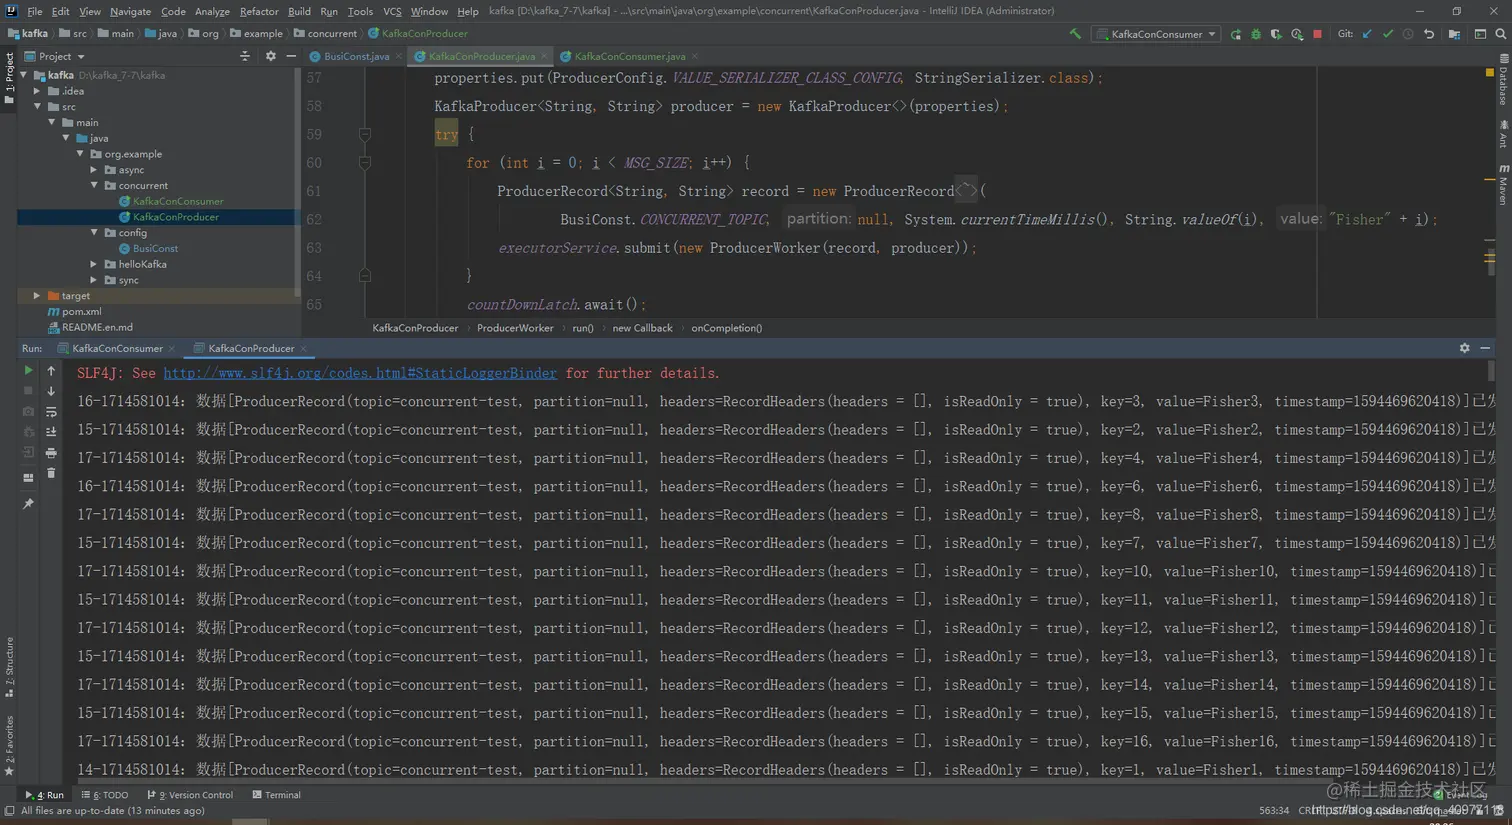Open Project panel settings gear
This screenshot has height=825, width=1512.
coord(270,56)
